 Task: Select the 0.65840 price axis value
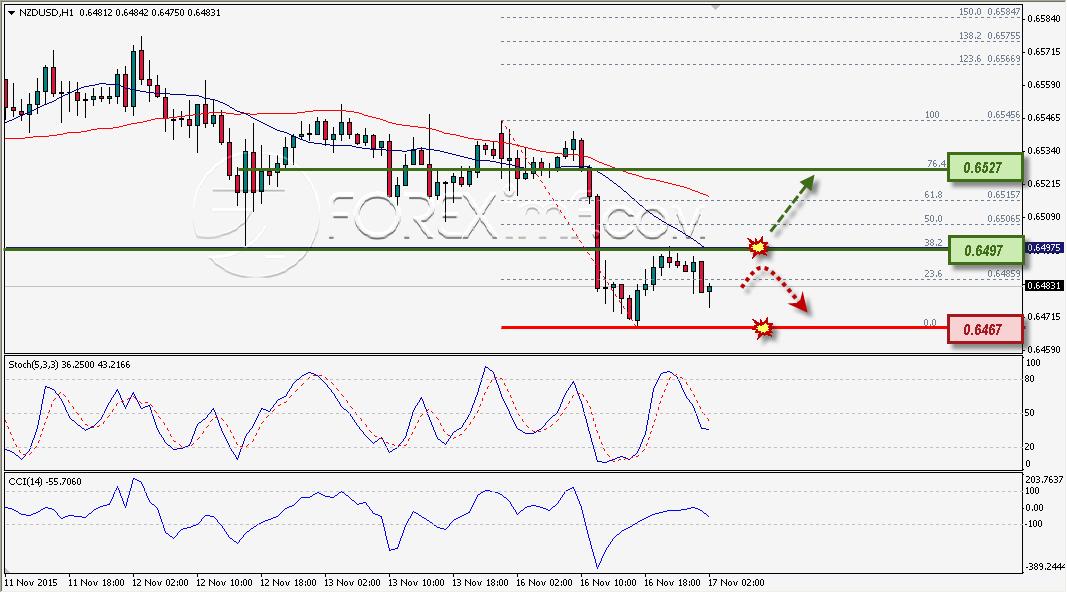click(x=1044, y=18)
